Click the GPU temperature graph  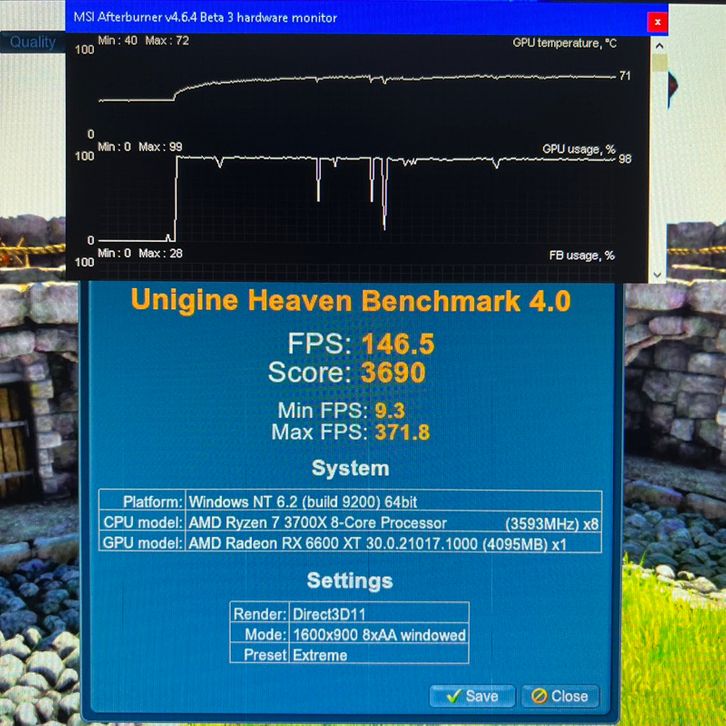coord(360,85)
